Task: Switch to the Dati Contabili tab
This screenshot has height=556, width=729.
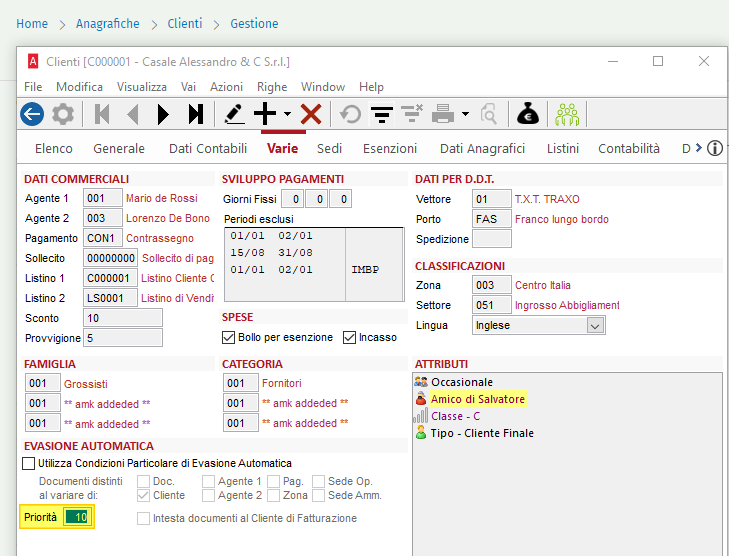Action: tap(208, 149)
